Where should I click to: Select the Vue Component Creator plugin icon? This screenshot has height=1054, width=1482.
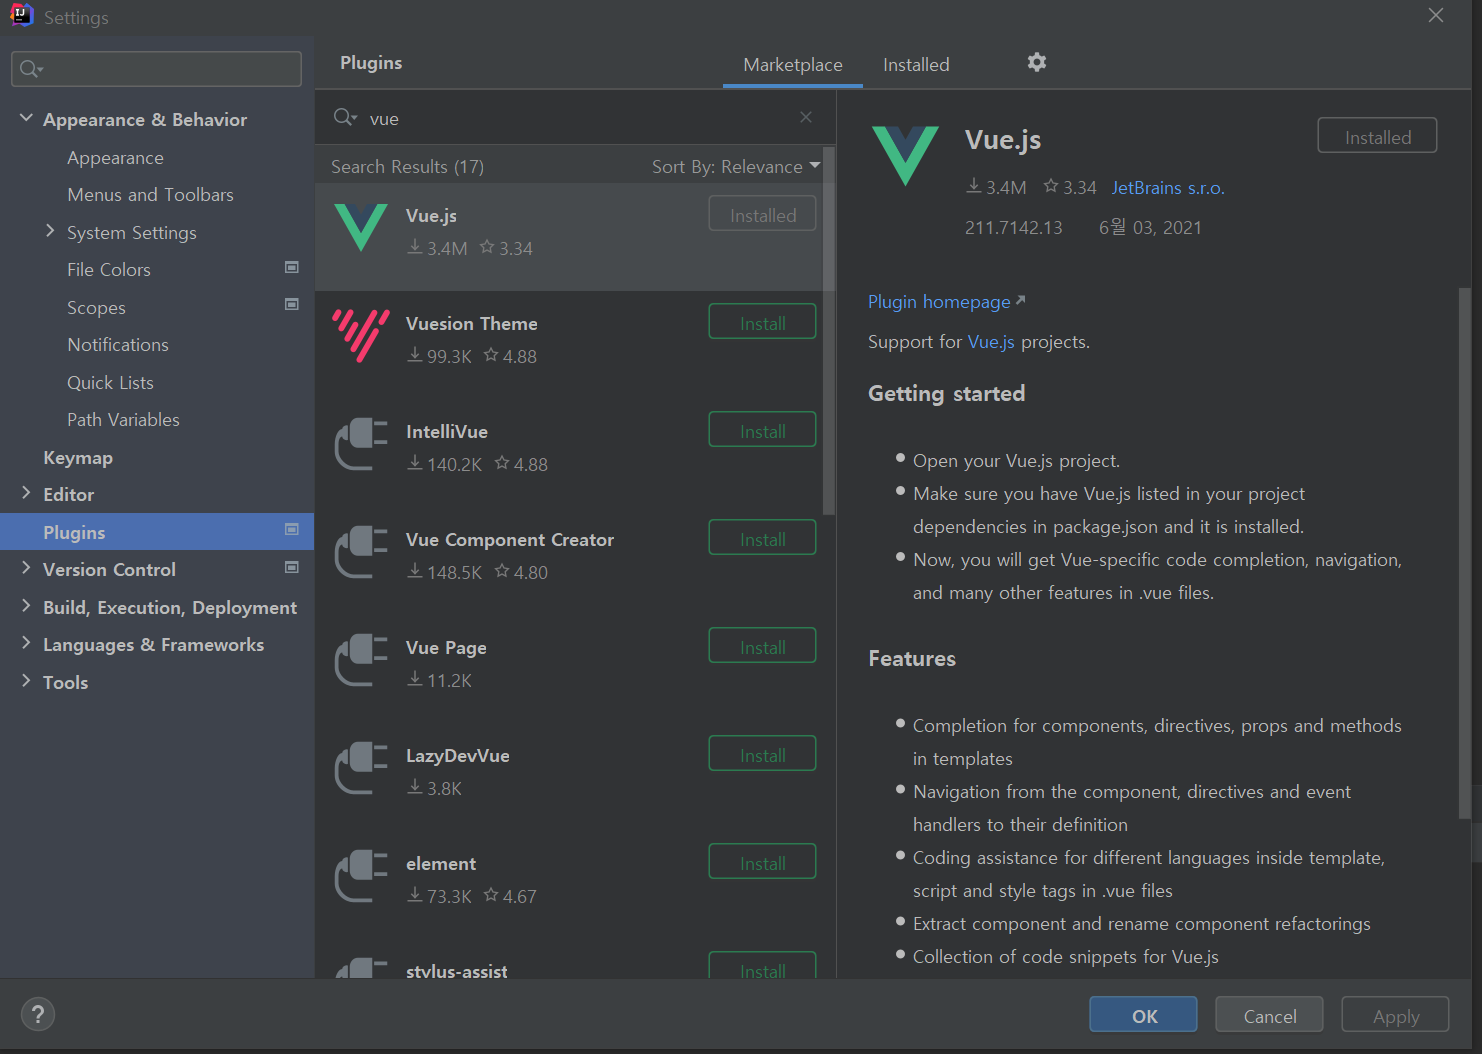click(361, 552)
